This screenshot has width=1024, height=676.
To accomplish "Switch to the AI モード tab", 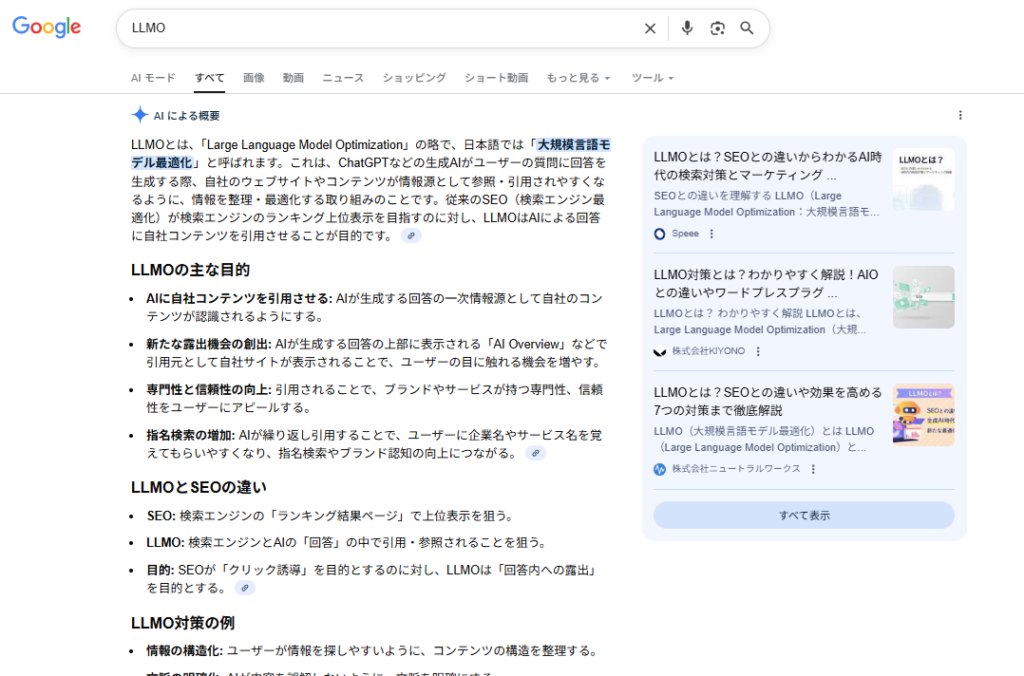I will click(x=153, y=78).
